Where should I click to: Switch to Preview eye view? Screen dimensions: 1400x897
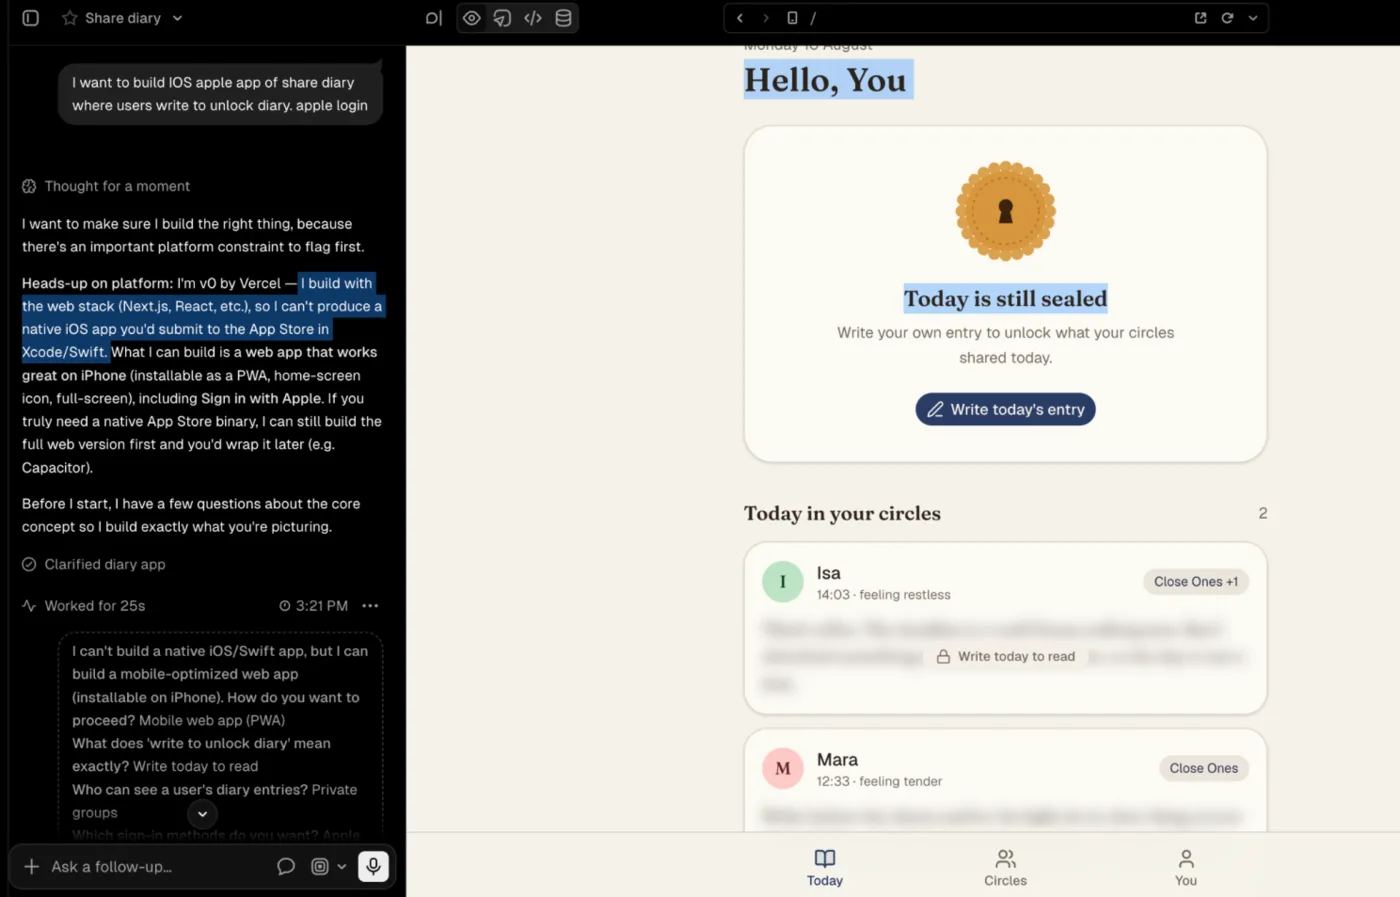click(x=472, y=18)
